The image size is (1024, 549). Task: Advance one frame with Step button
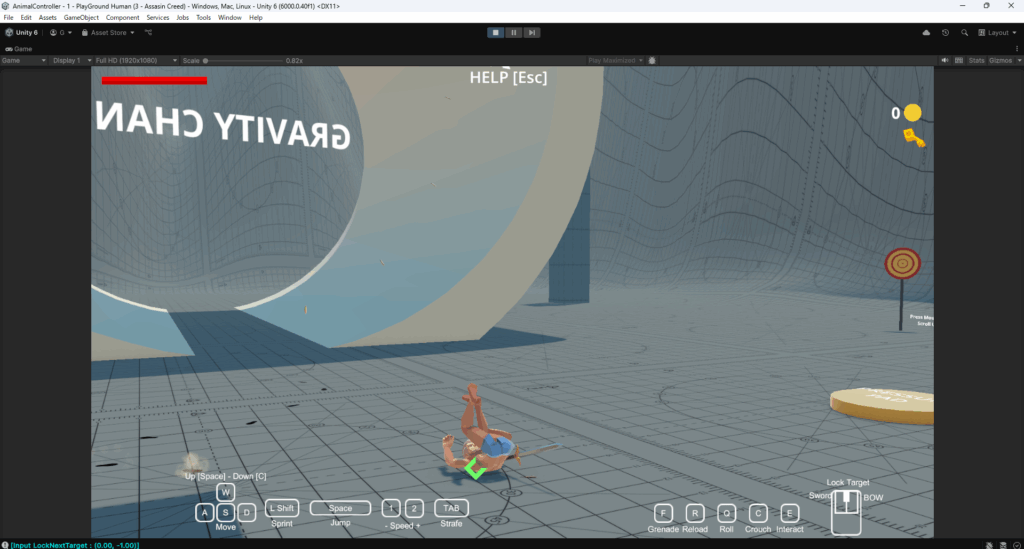532,33
